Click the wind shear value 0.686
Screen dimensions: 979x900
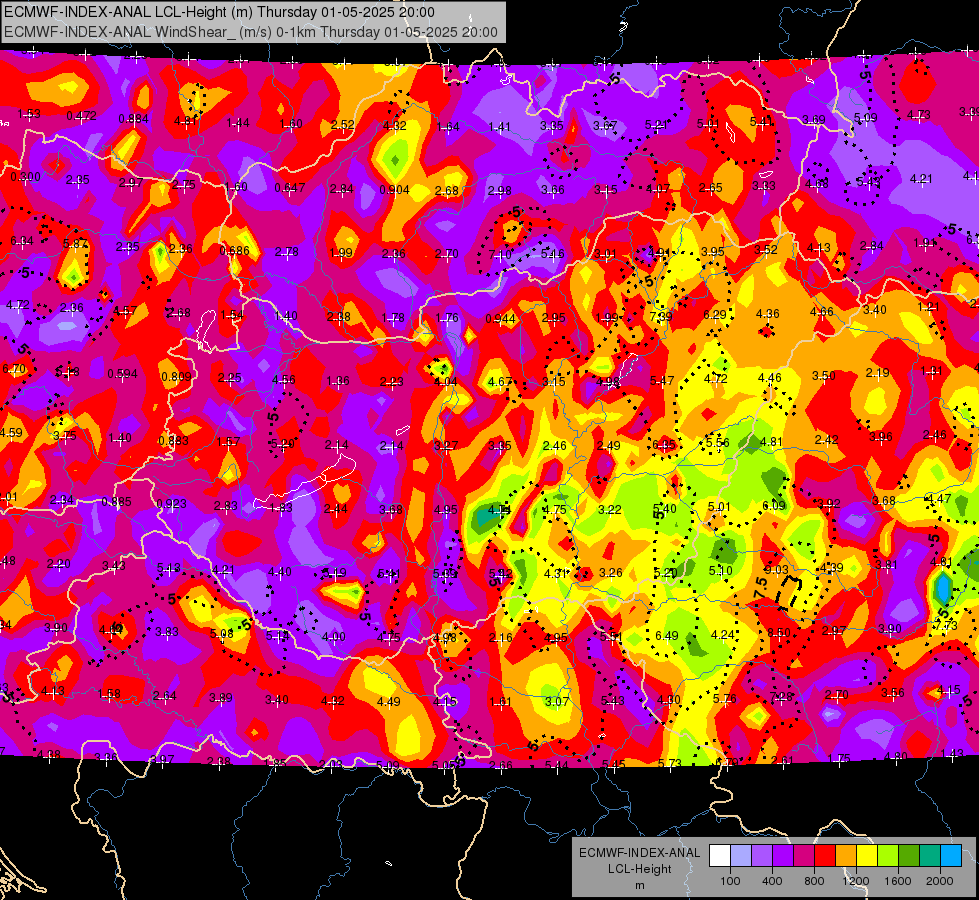[235, 251]
